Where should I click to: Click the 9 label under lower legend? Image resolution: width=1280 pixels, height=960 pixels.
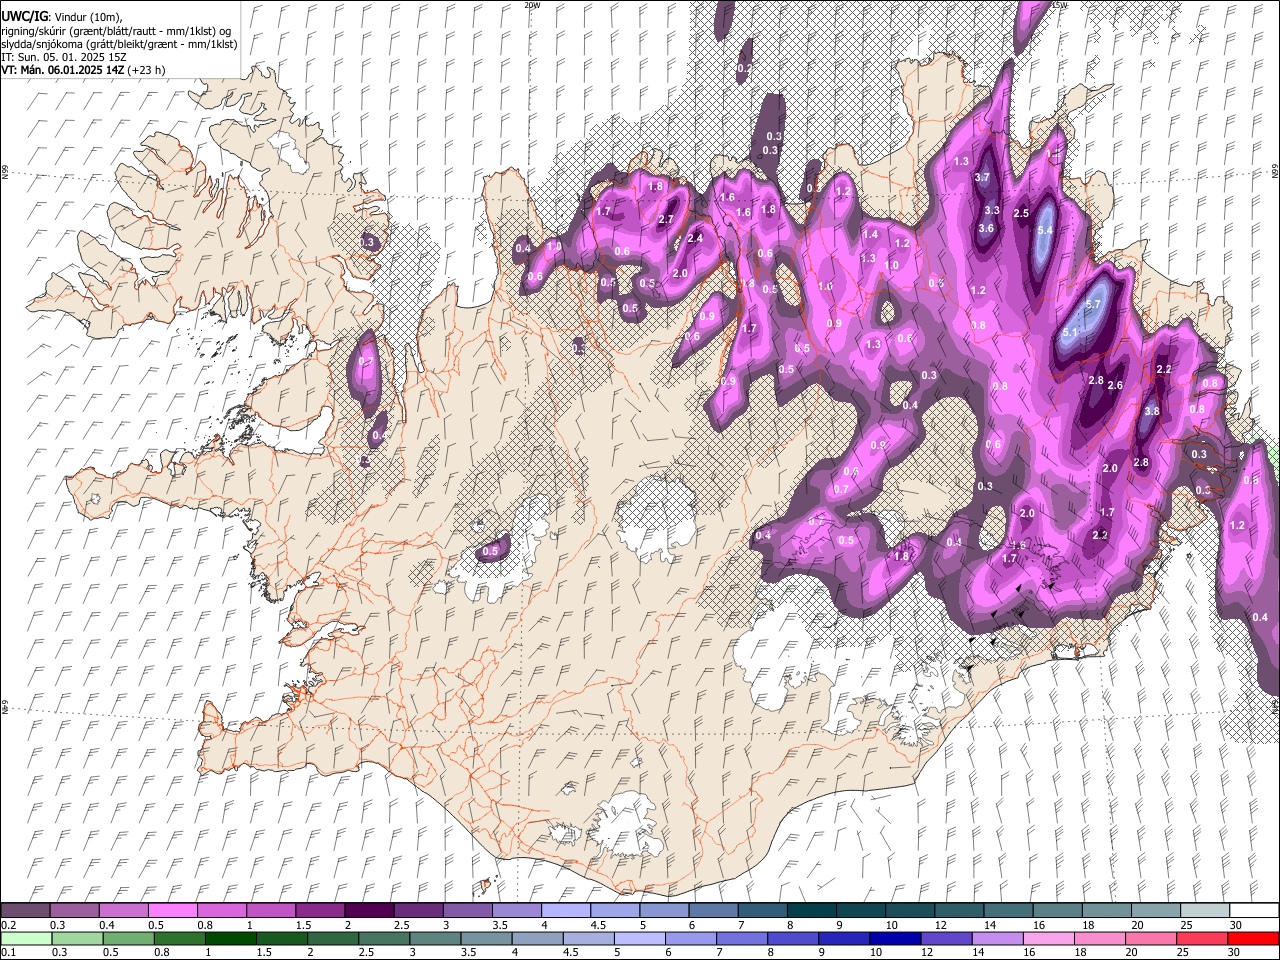pos(824,952)
